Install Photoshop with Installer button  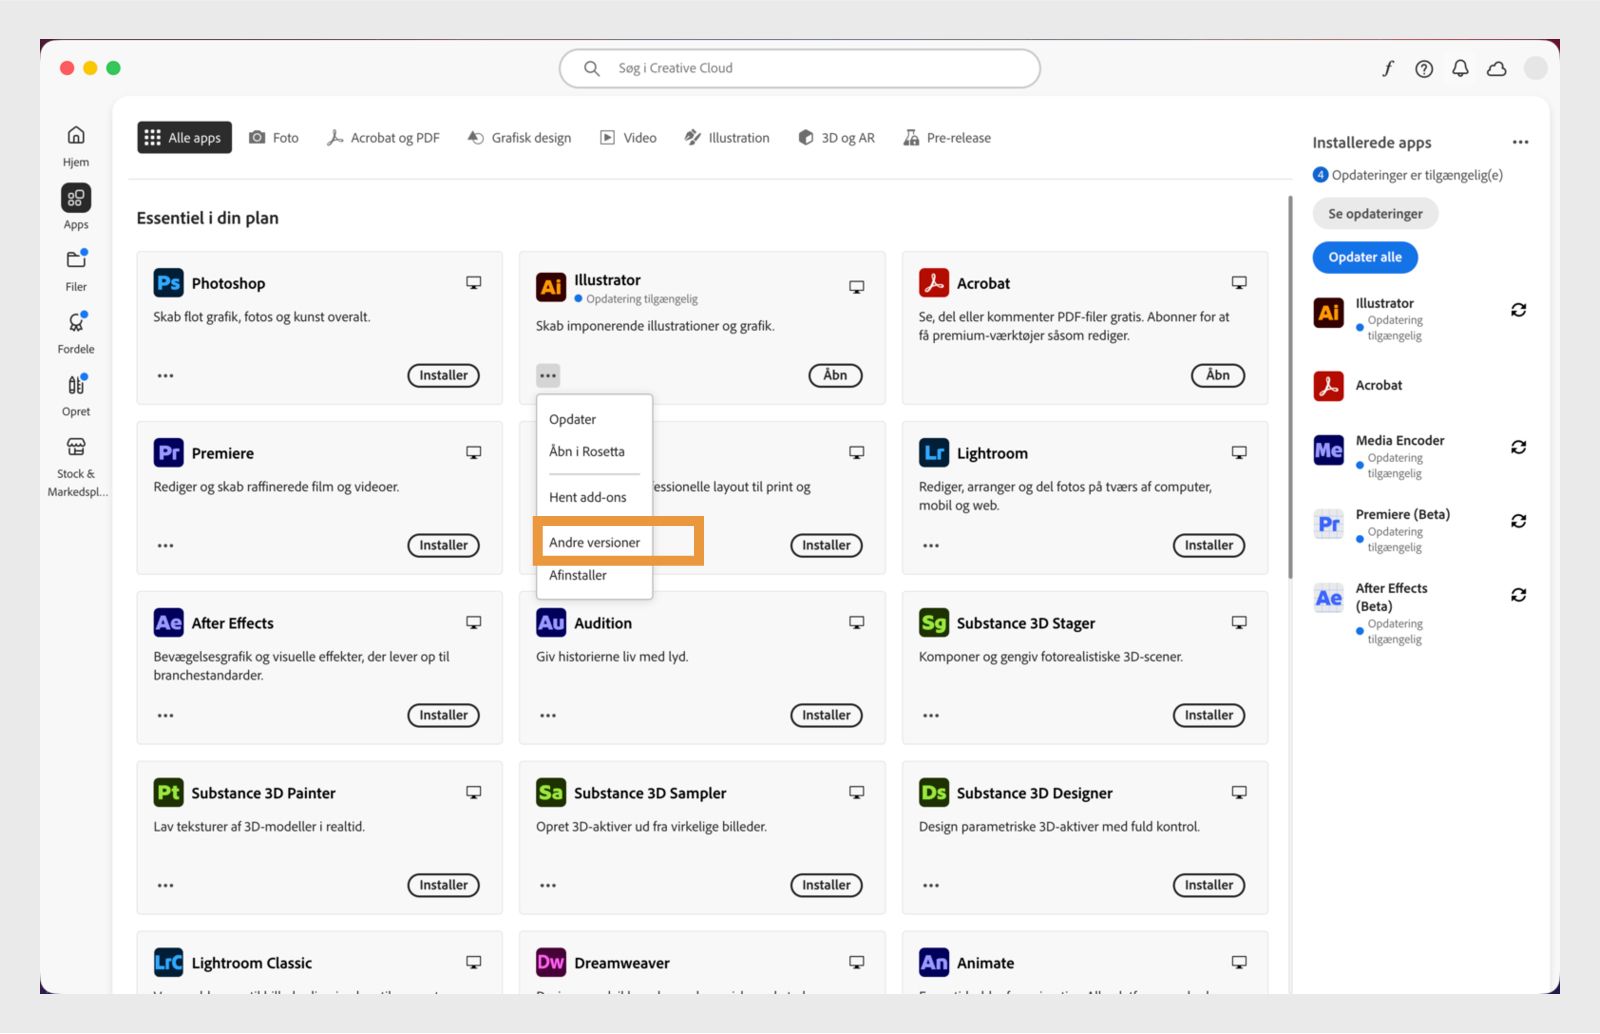coord(443,376)
